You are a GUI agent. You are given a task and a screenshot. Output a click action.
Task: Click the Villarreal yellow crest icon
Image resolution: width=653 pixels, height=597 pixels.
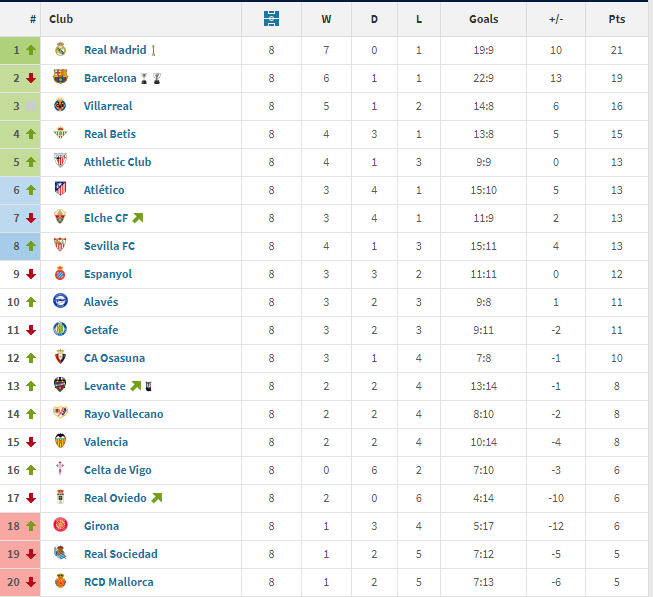click(x=60, y=106)
